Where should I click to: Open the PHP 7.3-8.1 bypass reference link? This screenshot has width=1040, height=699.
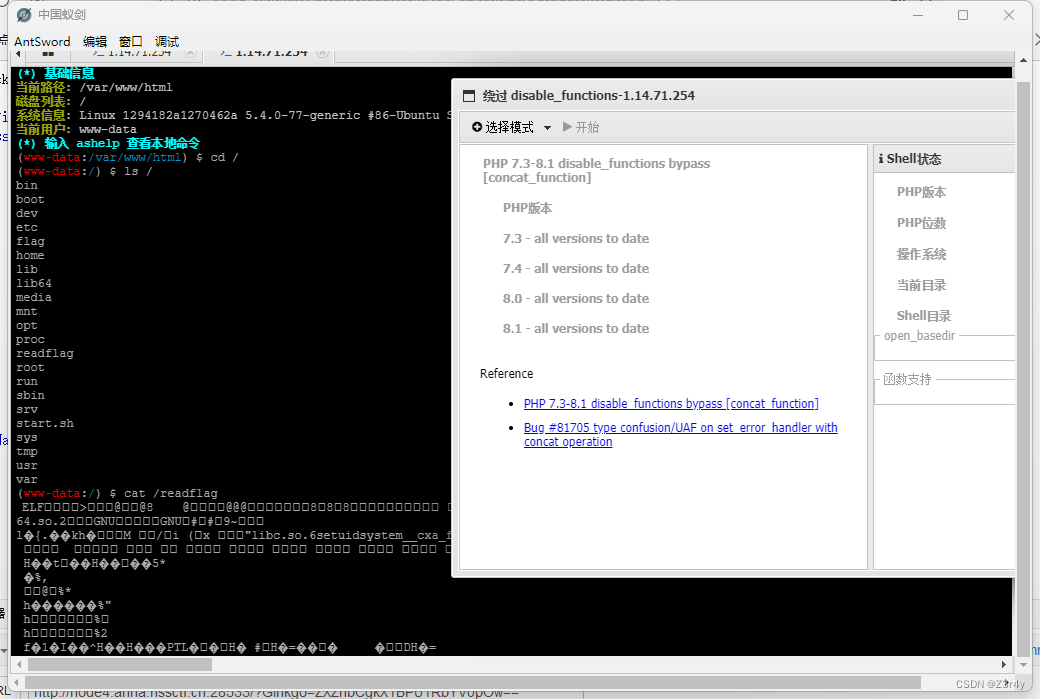670,403
